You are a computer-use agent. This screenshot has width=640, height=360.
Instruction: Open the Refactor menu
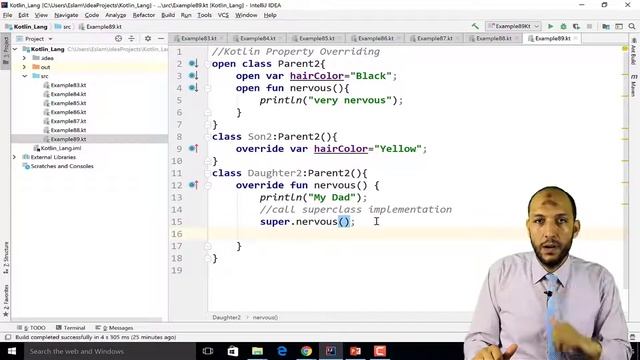coord(144,15)
